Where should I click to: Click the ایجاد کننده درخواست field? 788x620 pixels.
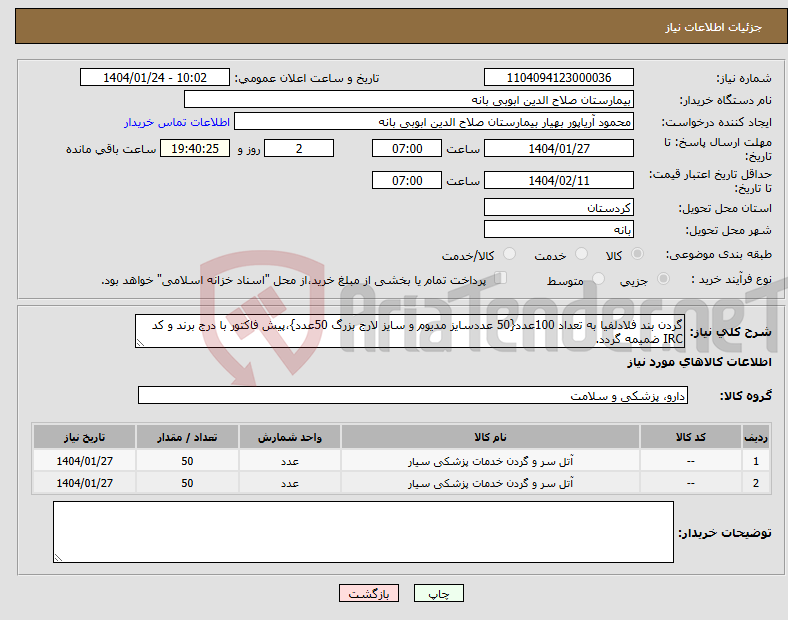[434, 122]
